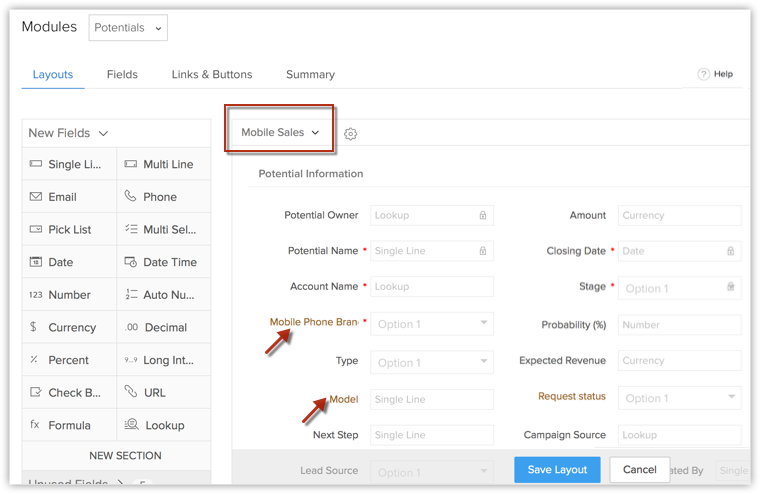The image size is (760, 494).
Task: Open the Help question mark icon
Action: coord(703,74)
